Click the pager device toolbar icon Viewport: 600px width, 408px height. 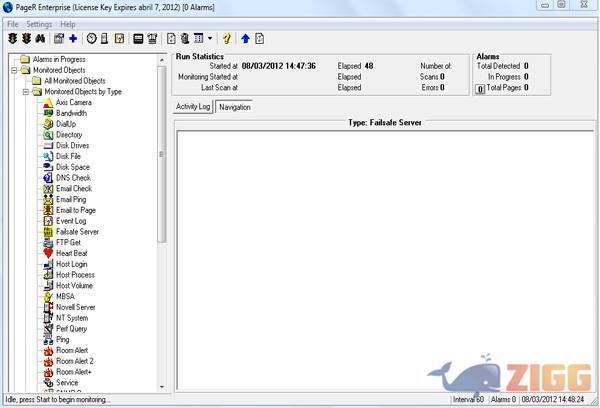click(x=104, y=39)
